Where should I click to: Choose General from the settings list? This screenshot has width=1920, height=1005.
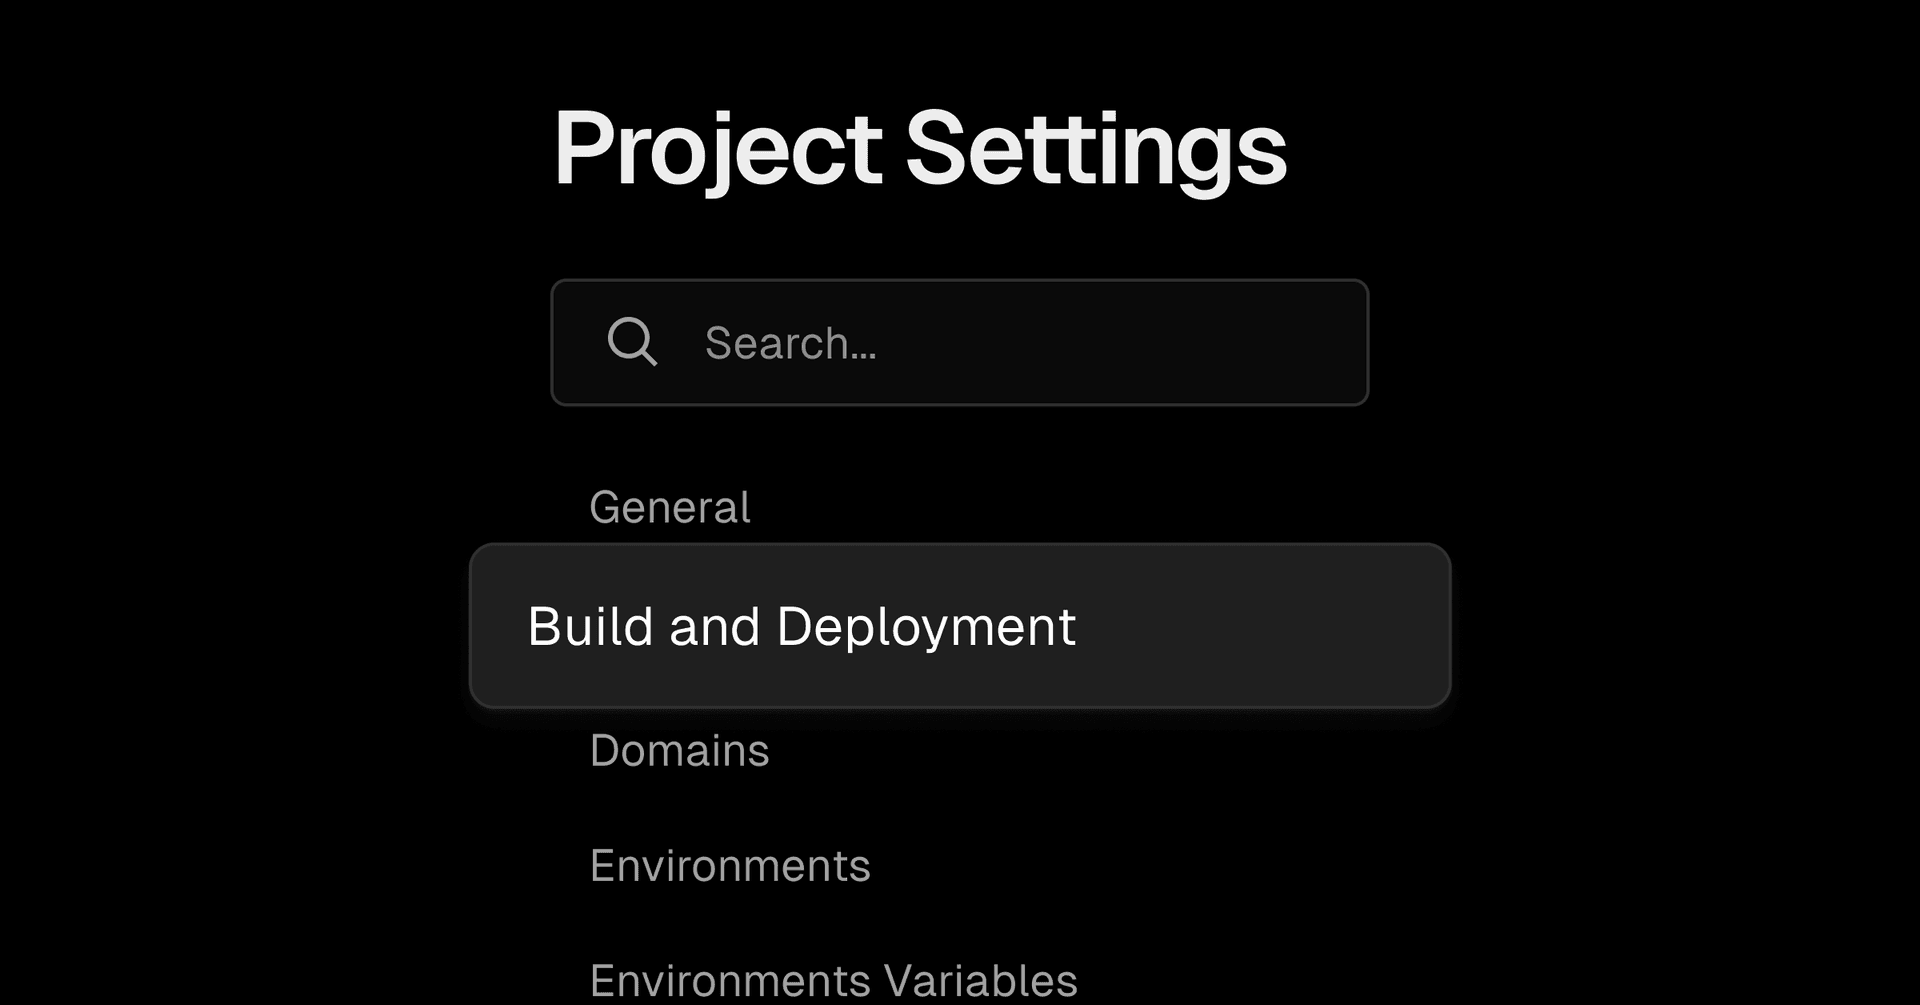669,508
